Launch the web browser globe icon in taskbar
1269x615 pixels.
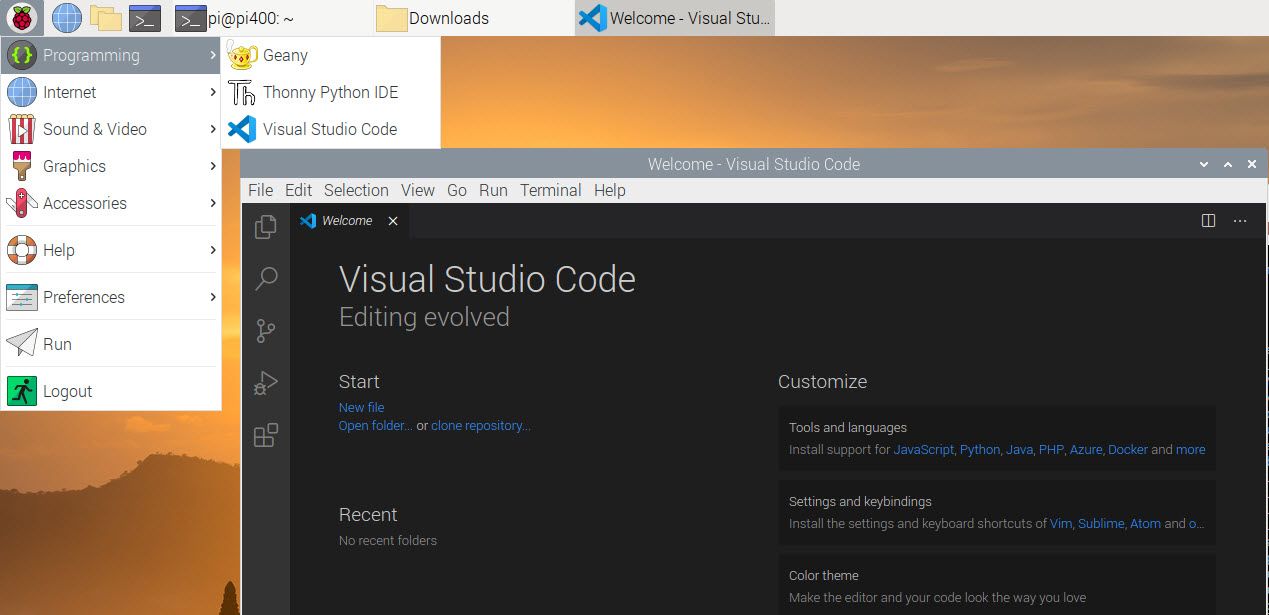click(67, 17)
